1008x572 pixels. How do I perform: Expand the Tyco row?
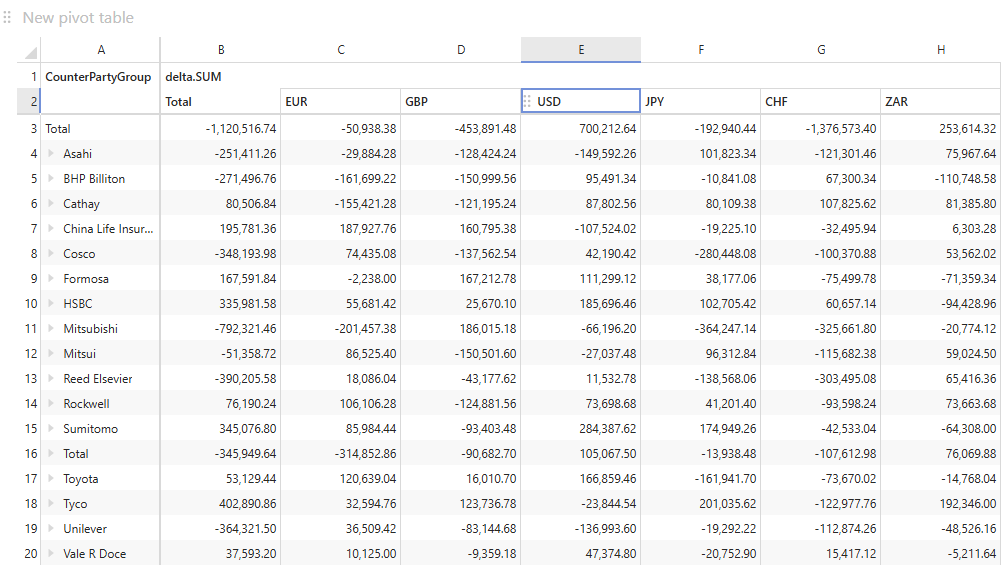click(x=51, y=504)
